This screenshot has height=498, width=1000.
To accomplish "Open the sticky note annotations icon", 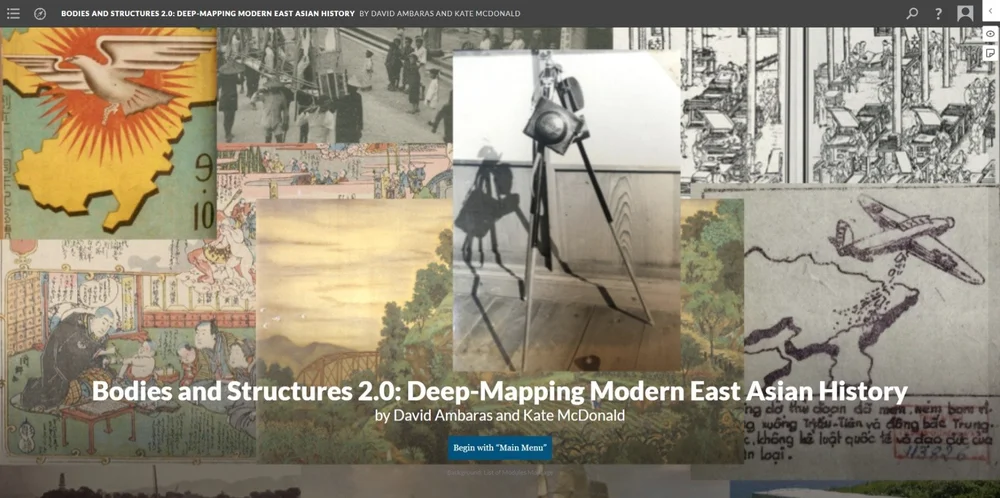I will [x=990, y=52].
